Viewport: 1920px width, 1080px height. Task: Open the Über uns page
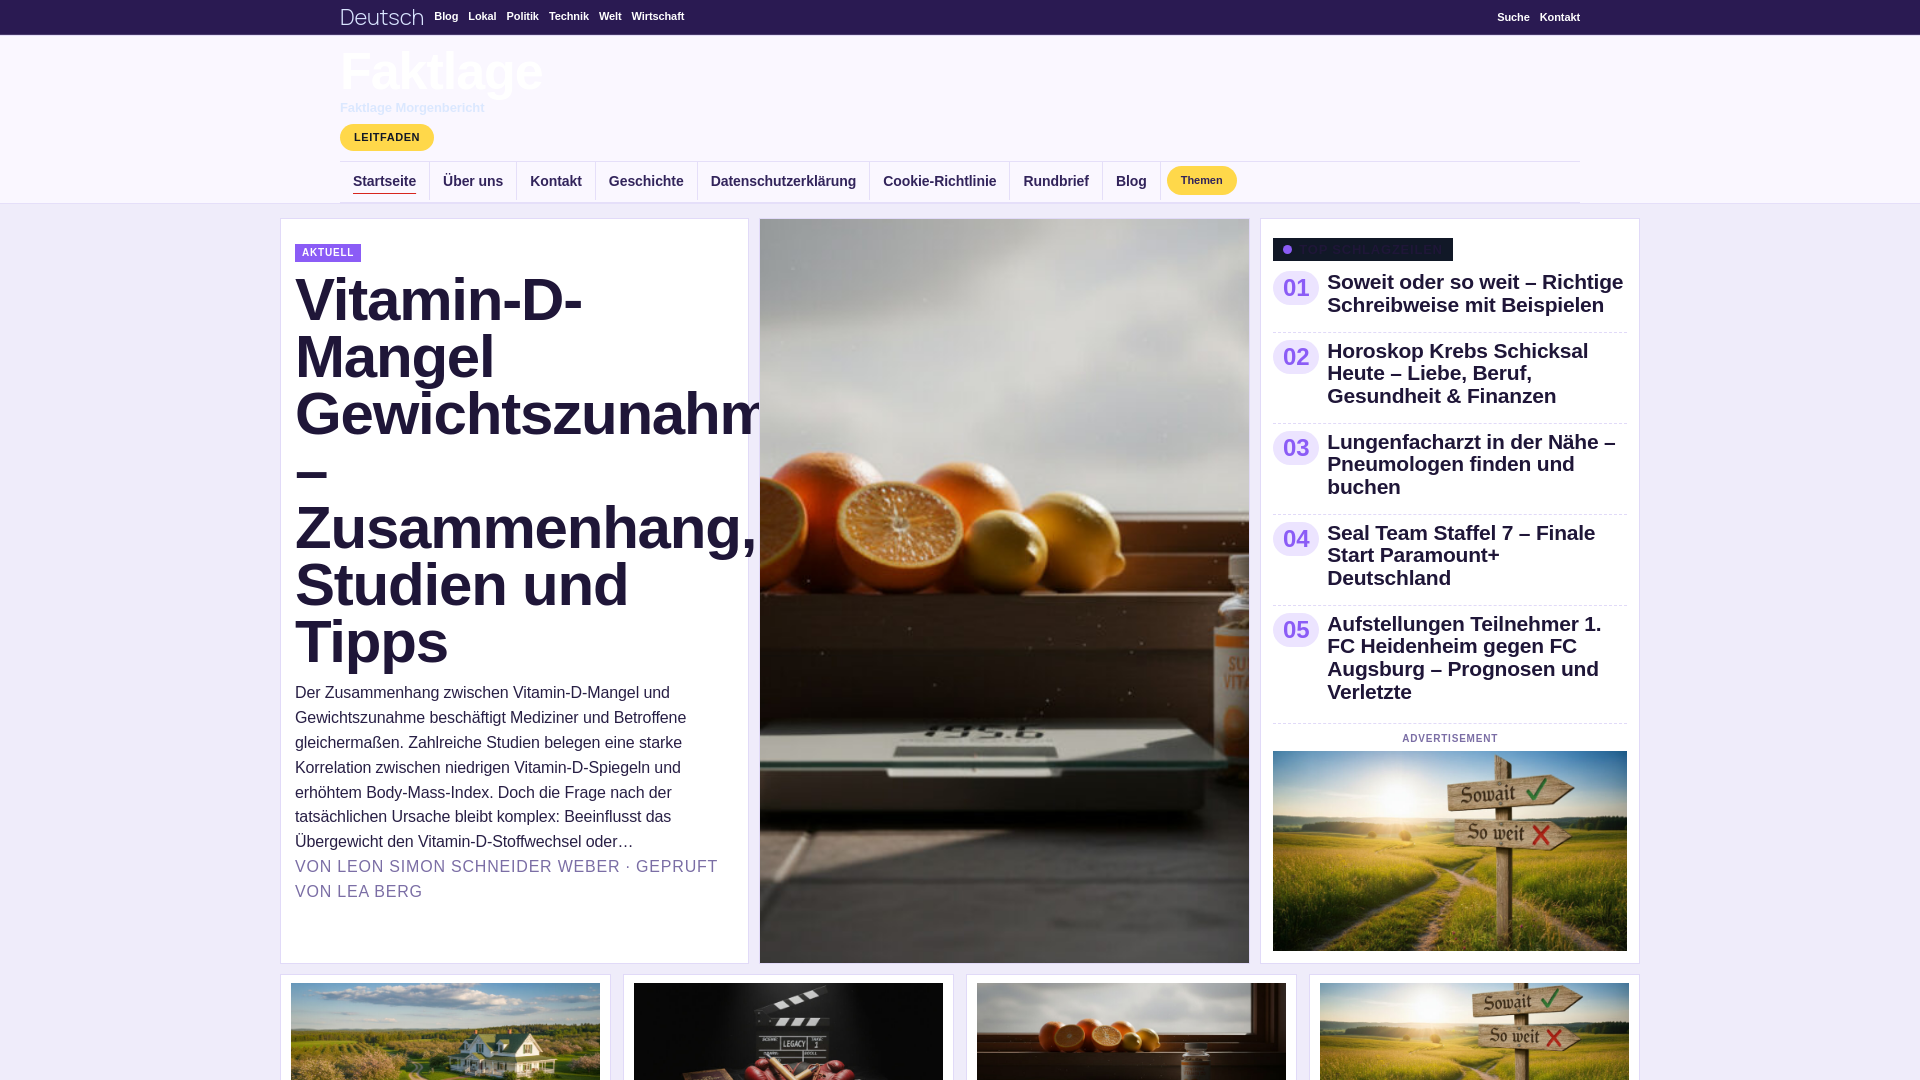click(x=473, y=182)
